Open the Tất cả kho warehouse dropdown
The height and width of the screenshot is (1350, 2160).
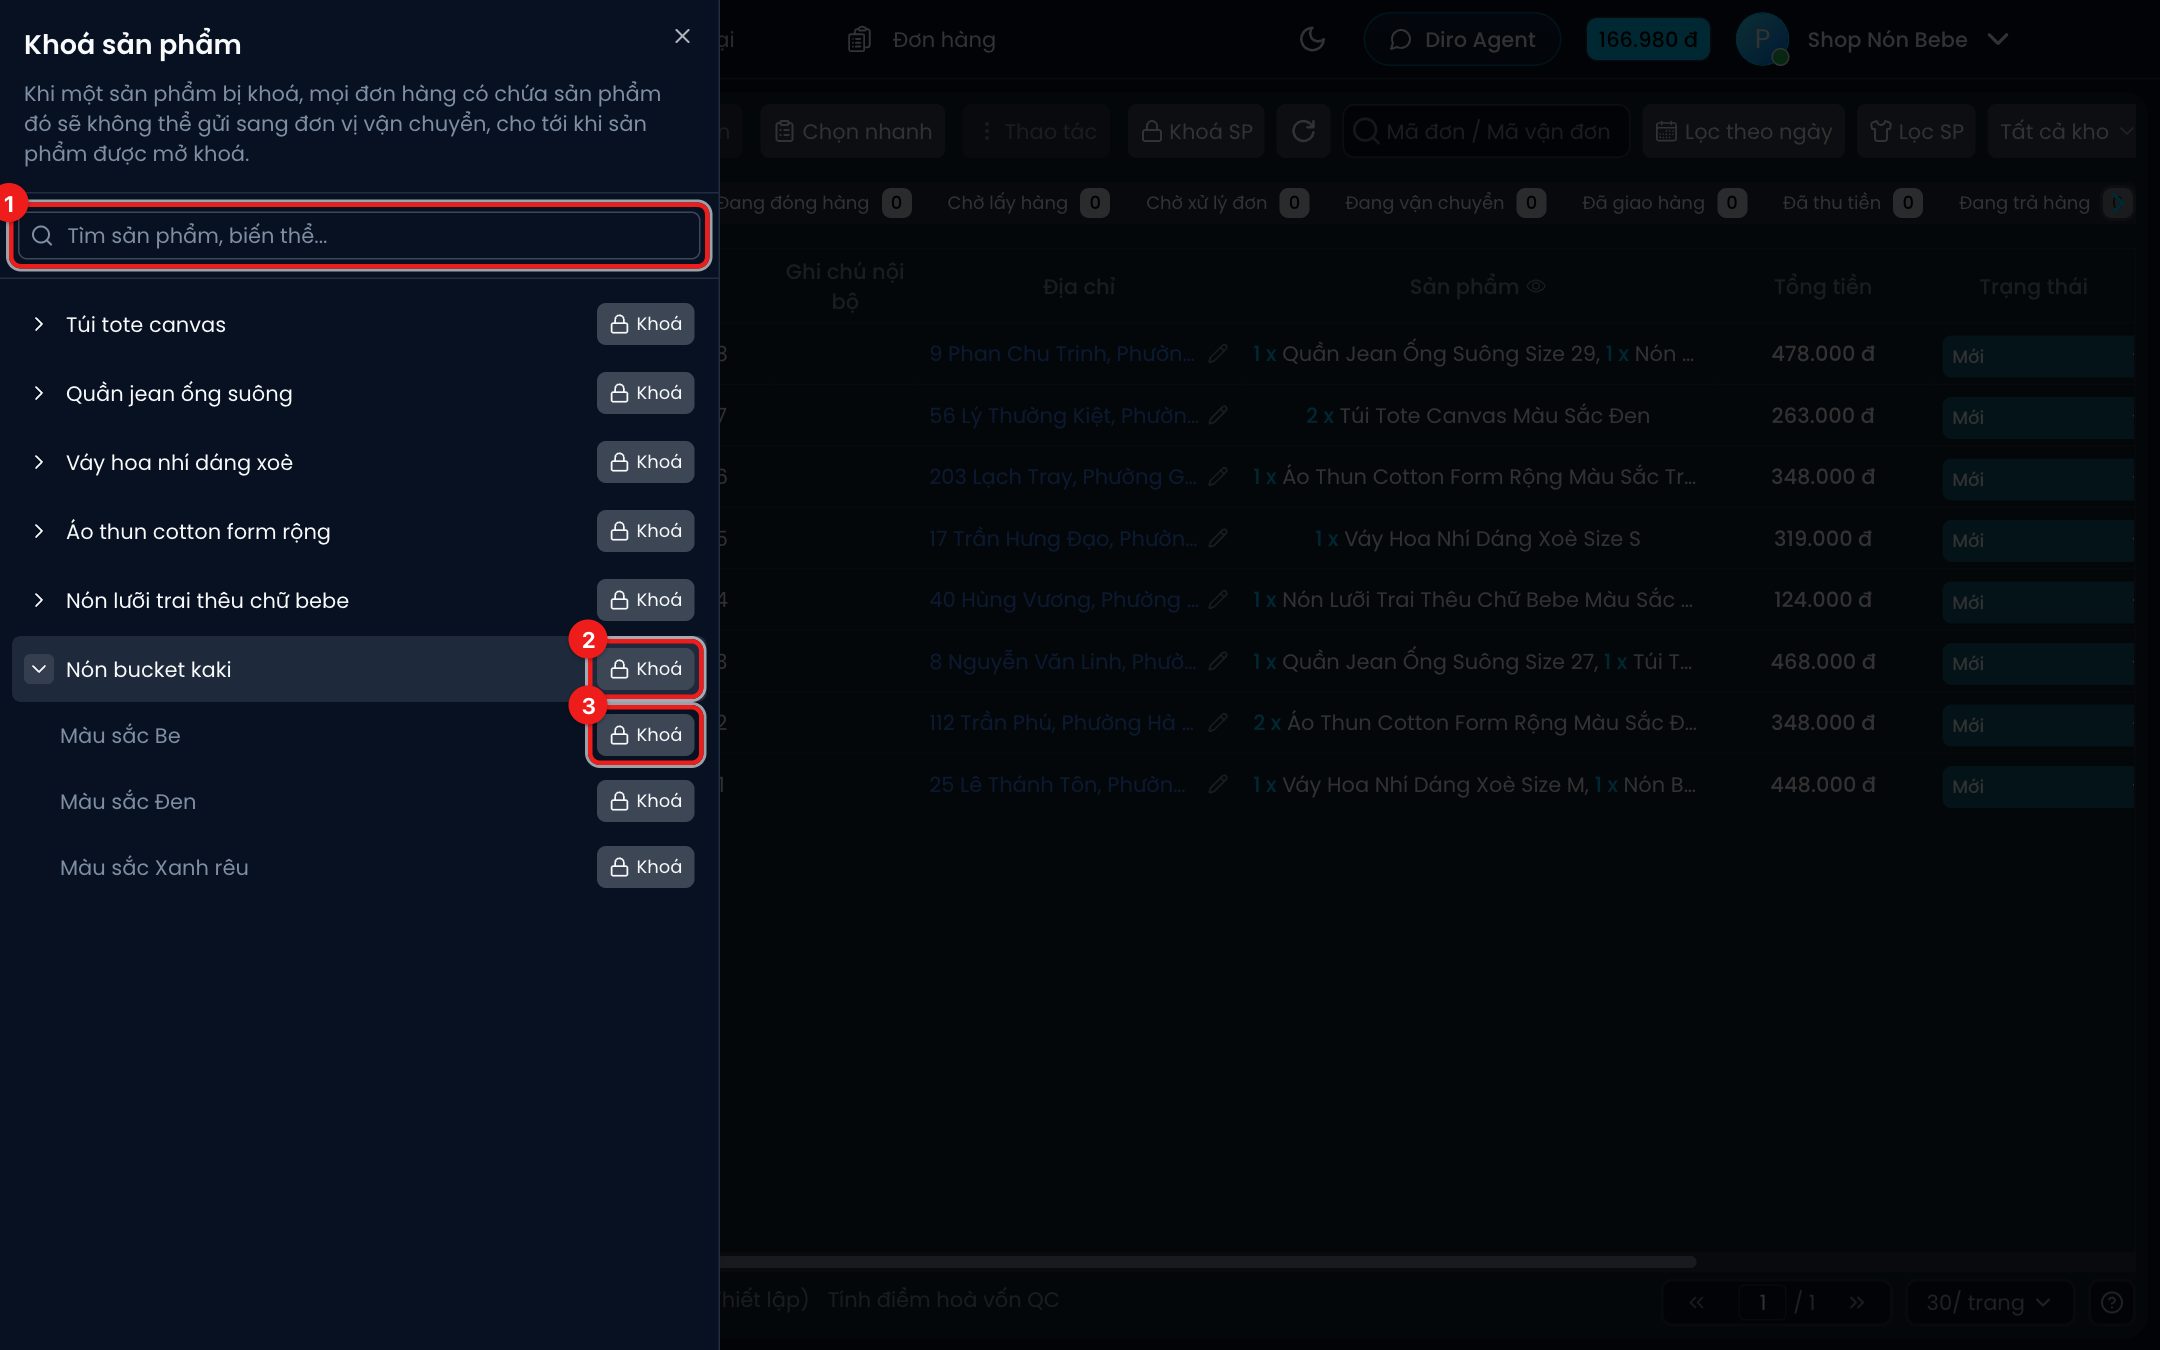point(2062,131)
